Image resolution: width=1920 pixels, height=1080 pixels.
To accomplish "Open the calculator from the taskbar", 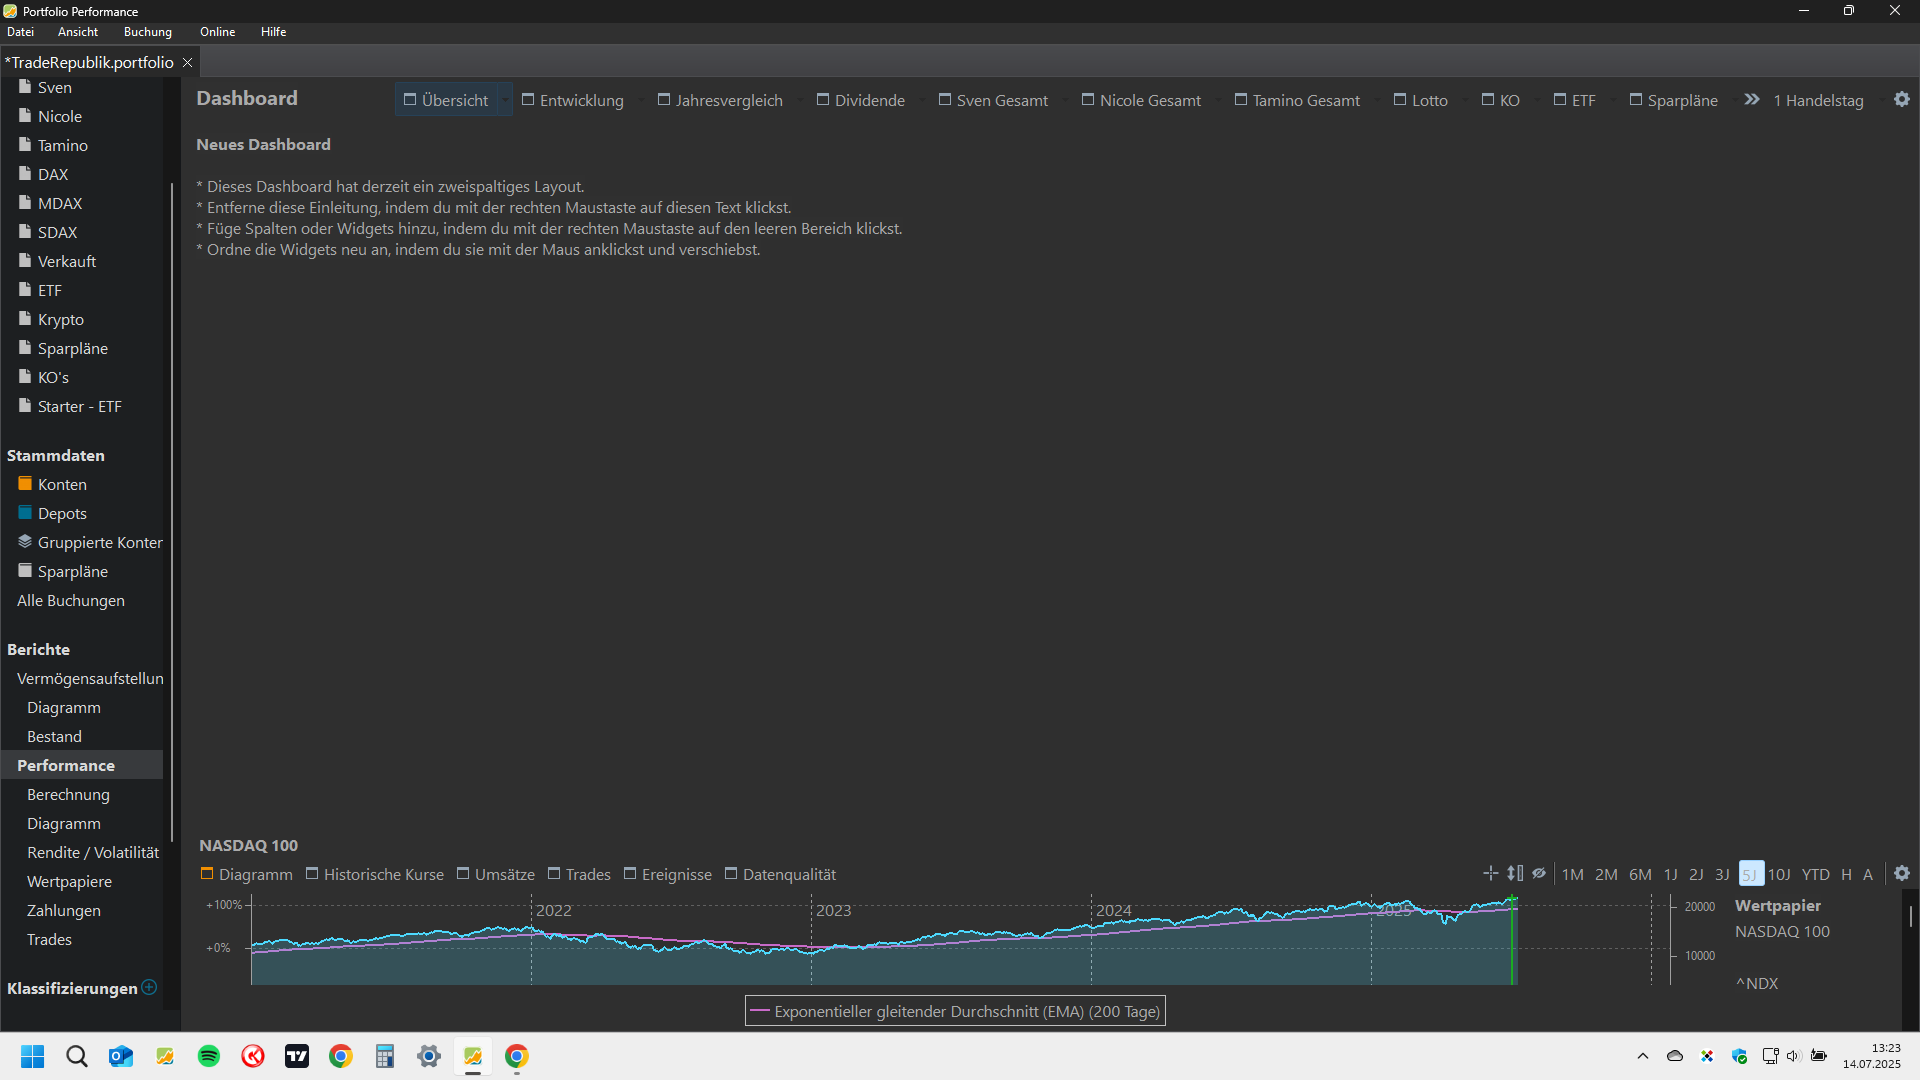I will point(385,1056).
